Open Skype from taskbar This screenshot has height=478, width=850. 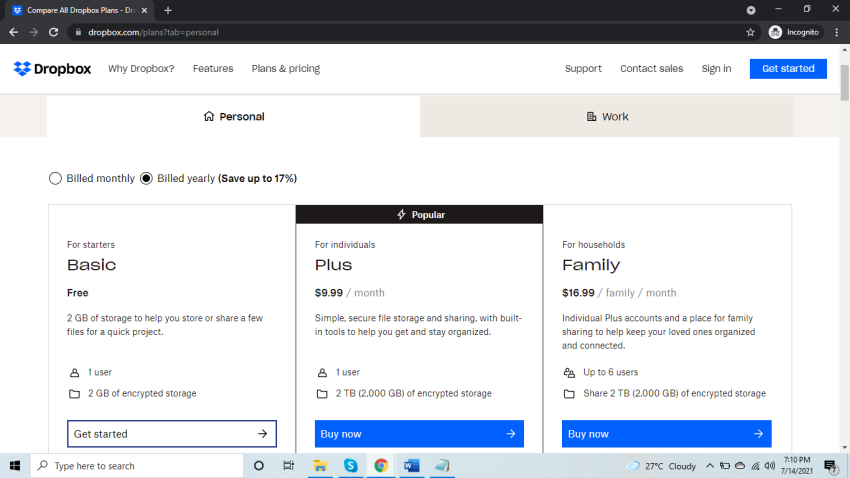(351, 466)
